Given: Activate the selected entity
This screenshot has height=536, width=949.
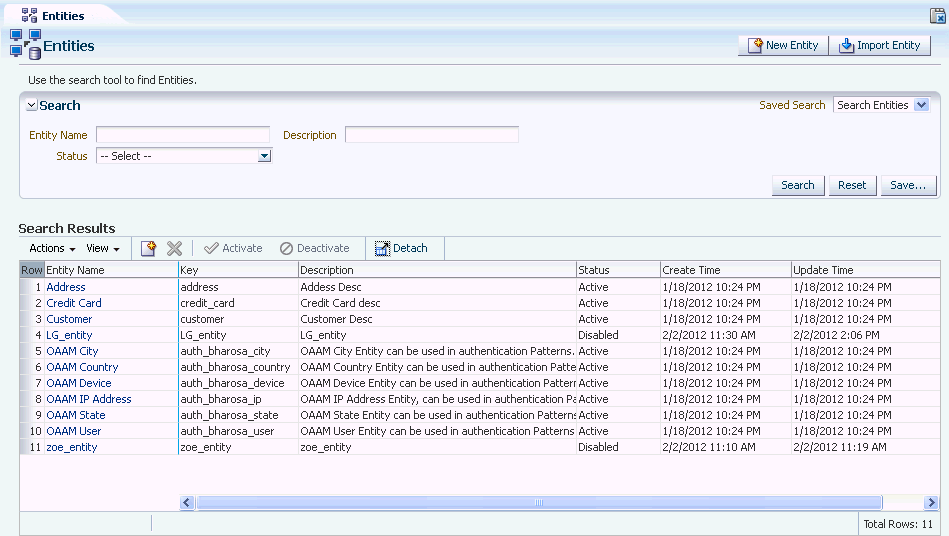Looking at the screenshot, I should tap(234, 248).
